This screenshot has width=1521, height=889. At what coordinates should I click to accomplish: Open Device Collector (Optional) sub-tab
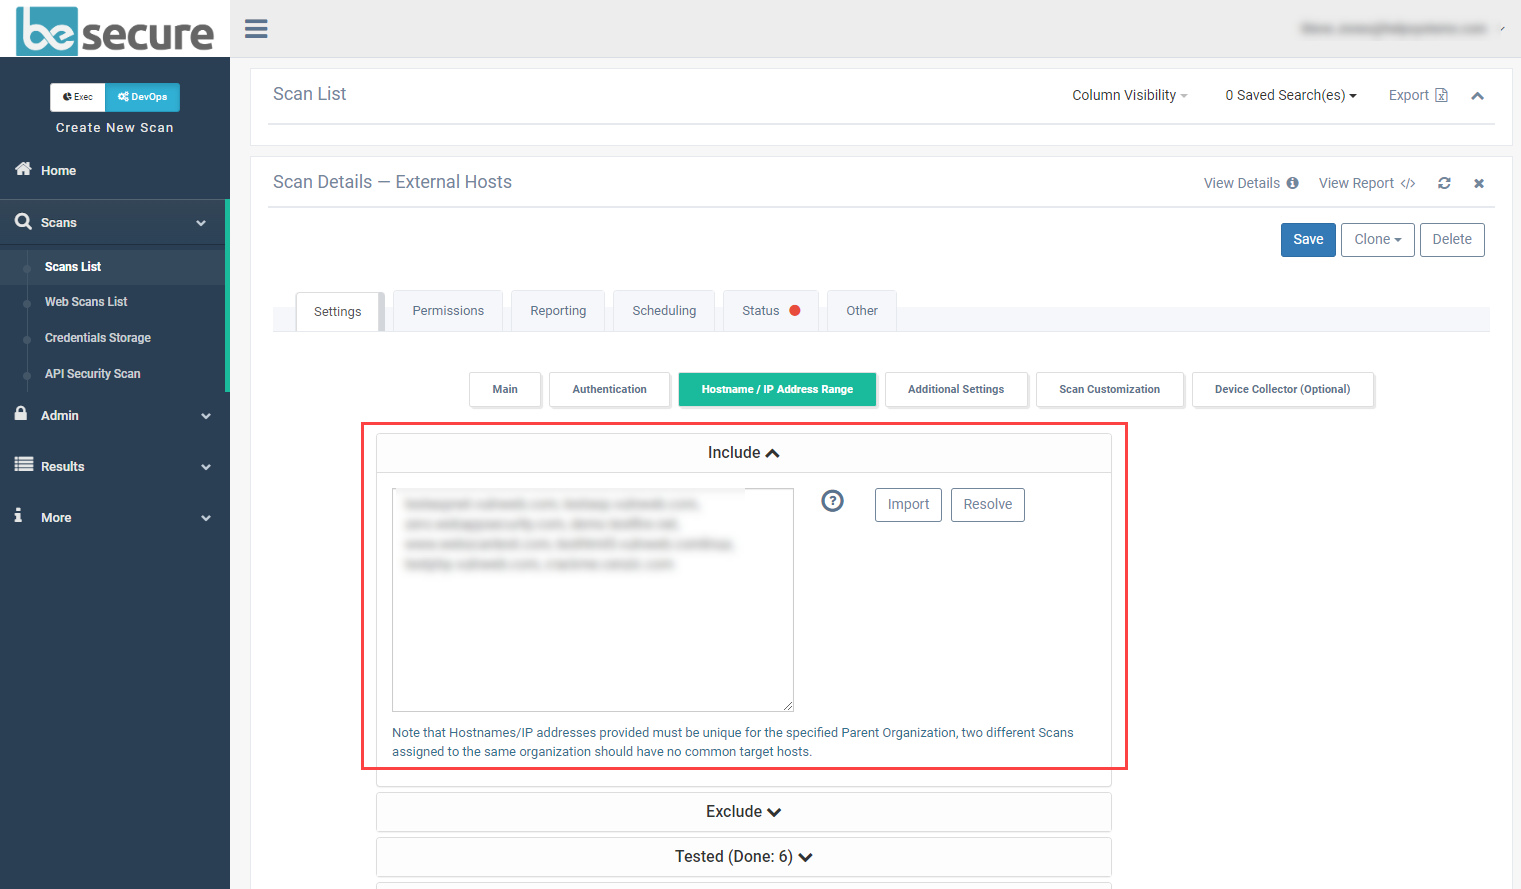tap(1283, 389)
